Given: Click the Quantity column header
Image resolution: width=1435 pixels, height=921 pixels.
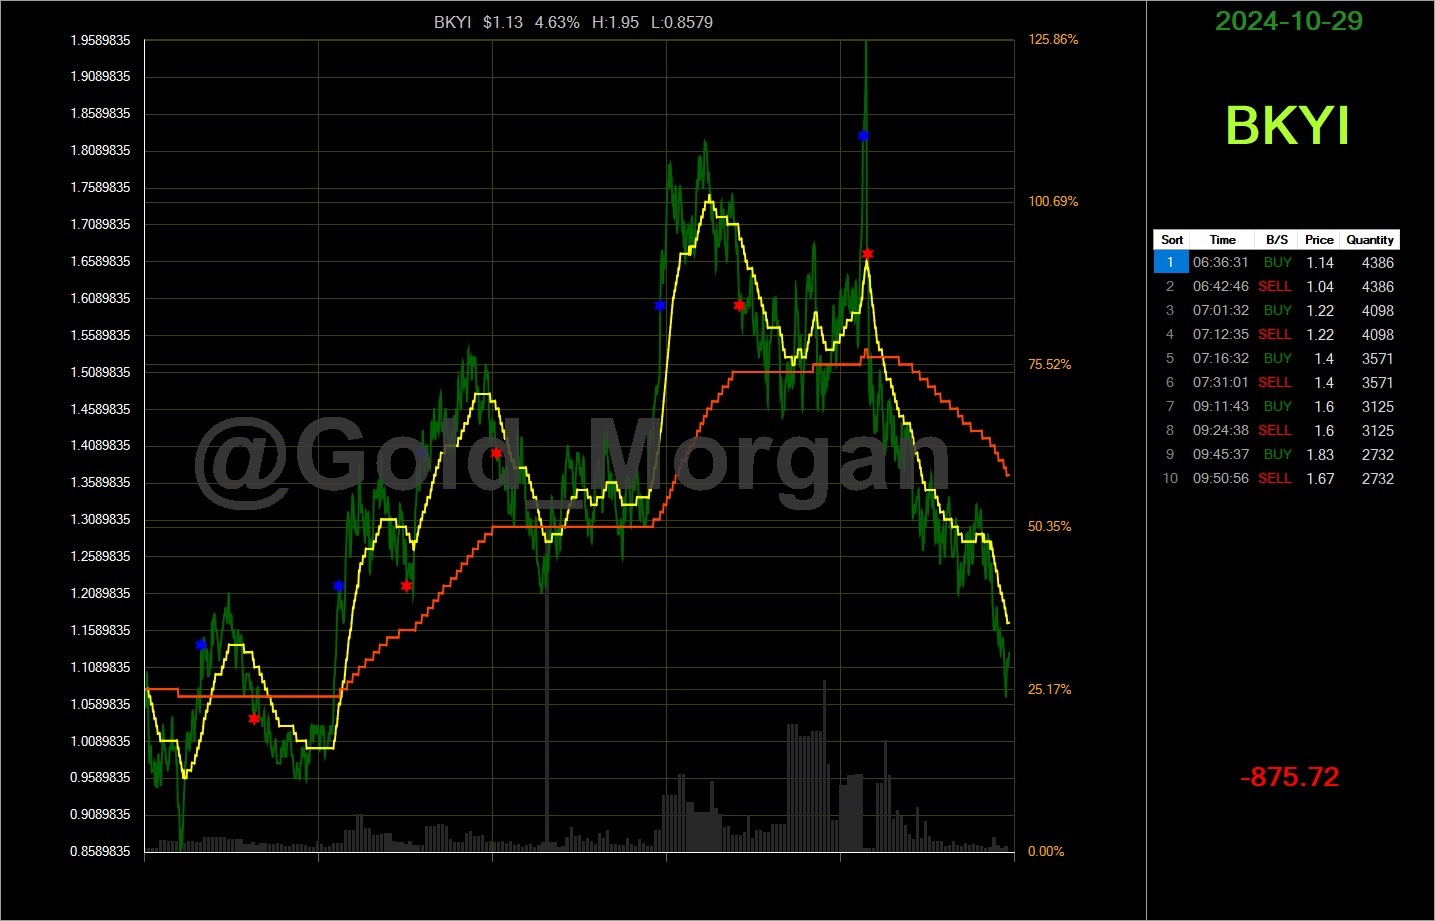Looking at the screenshot, I should (1369, 240).
